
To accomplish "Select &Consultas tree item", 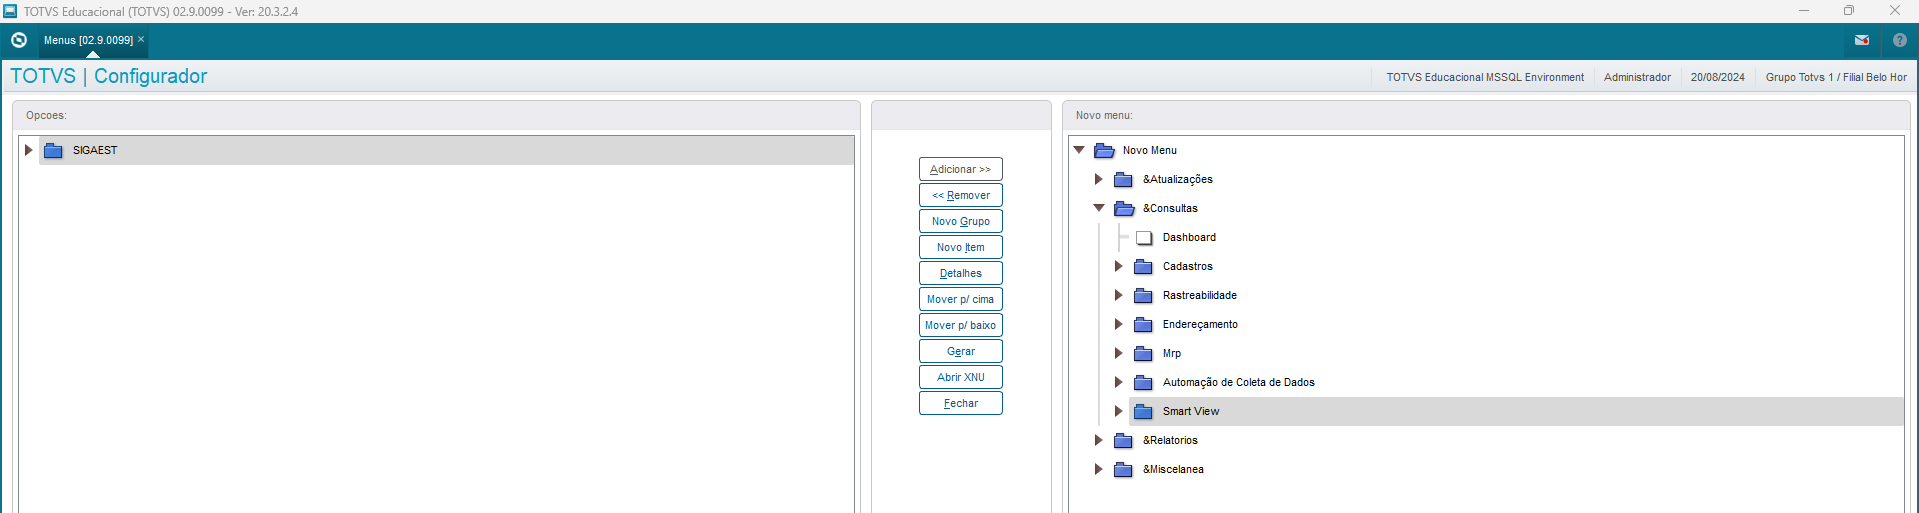I will tap(1170, 208).
